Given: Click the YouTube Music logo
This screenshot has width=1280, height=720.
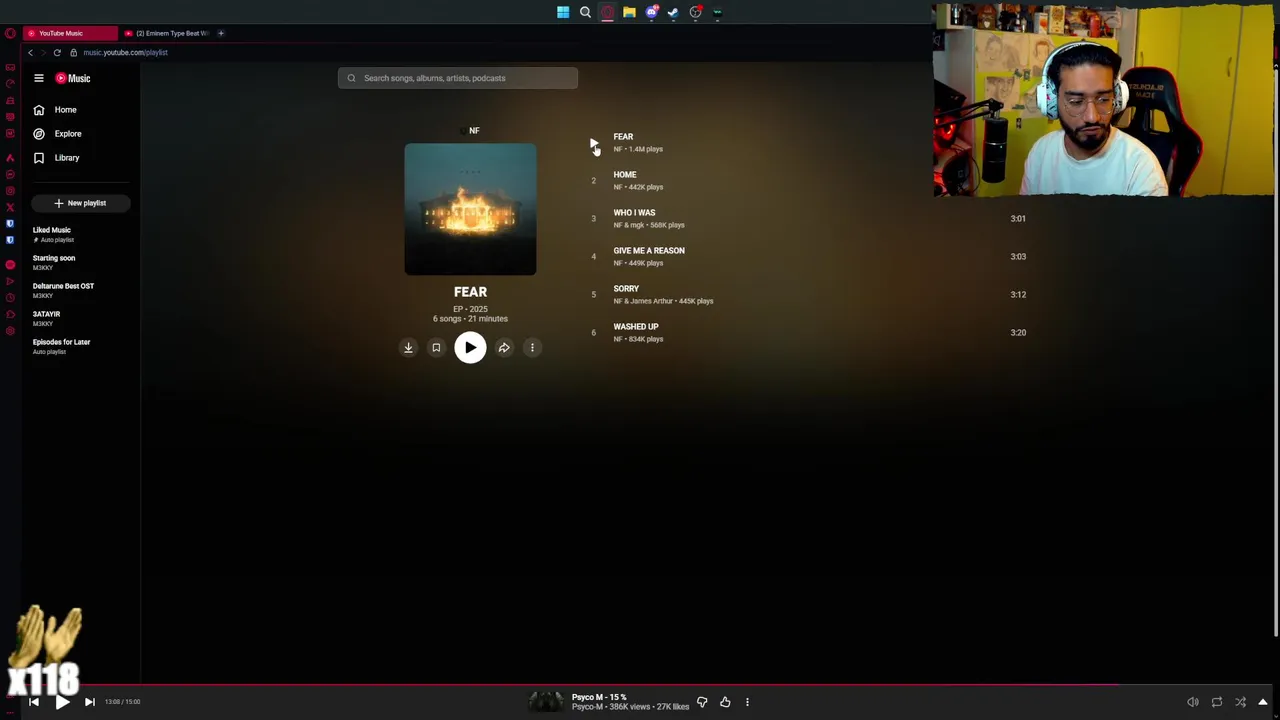Looking at the screenshot, I should coord(73,78).
